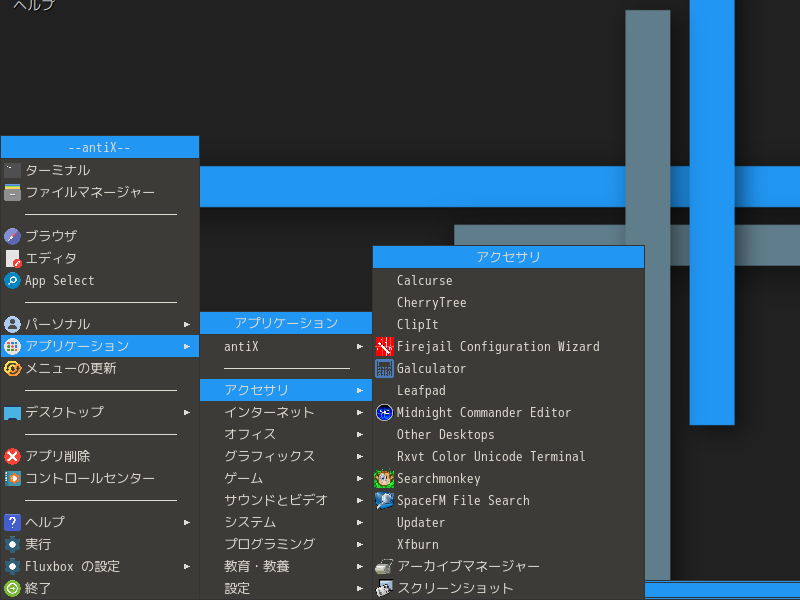Expand the インターネット submenu arrow

click(360, 412)
